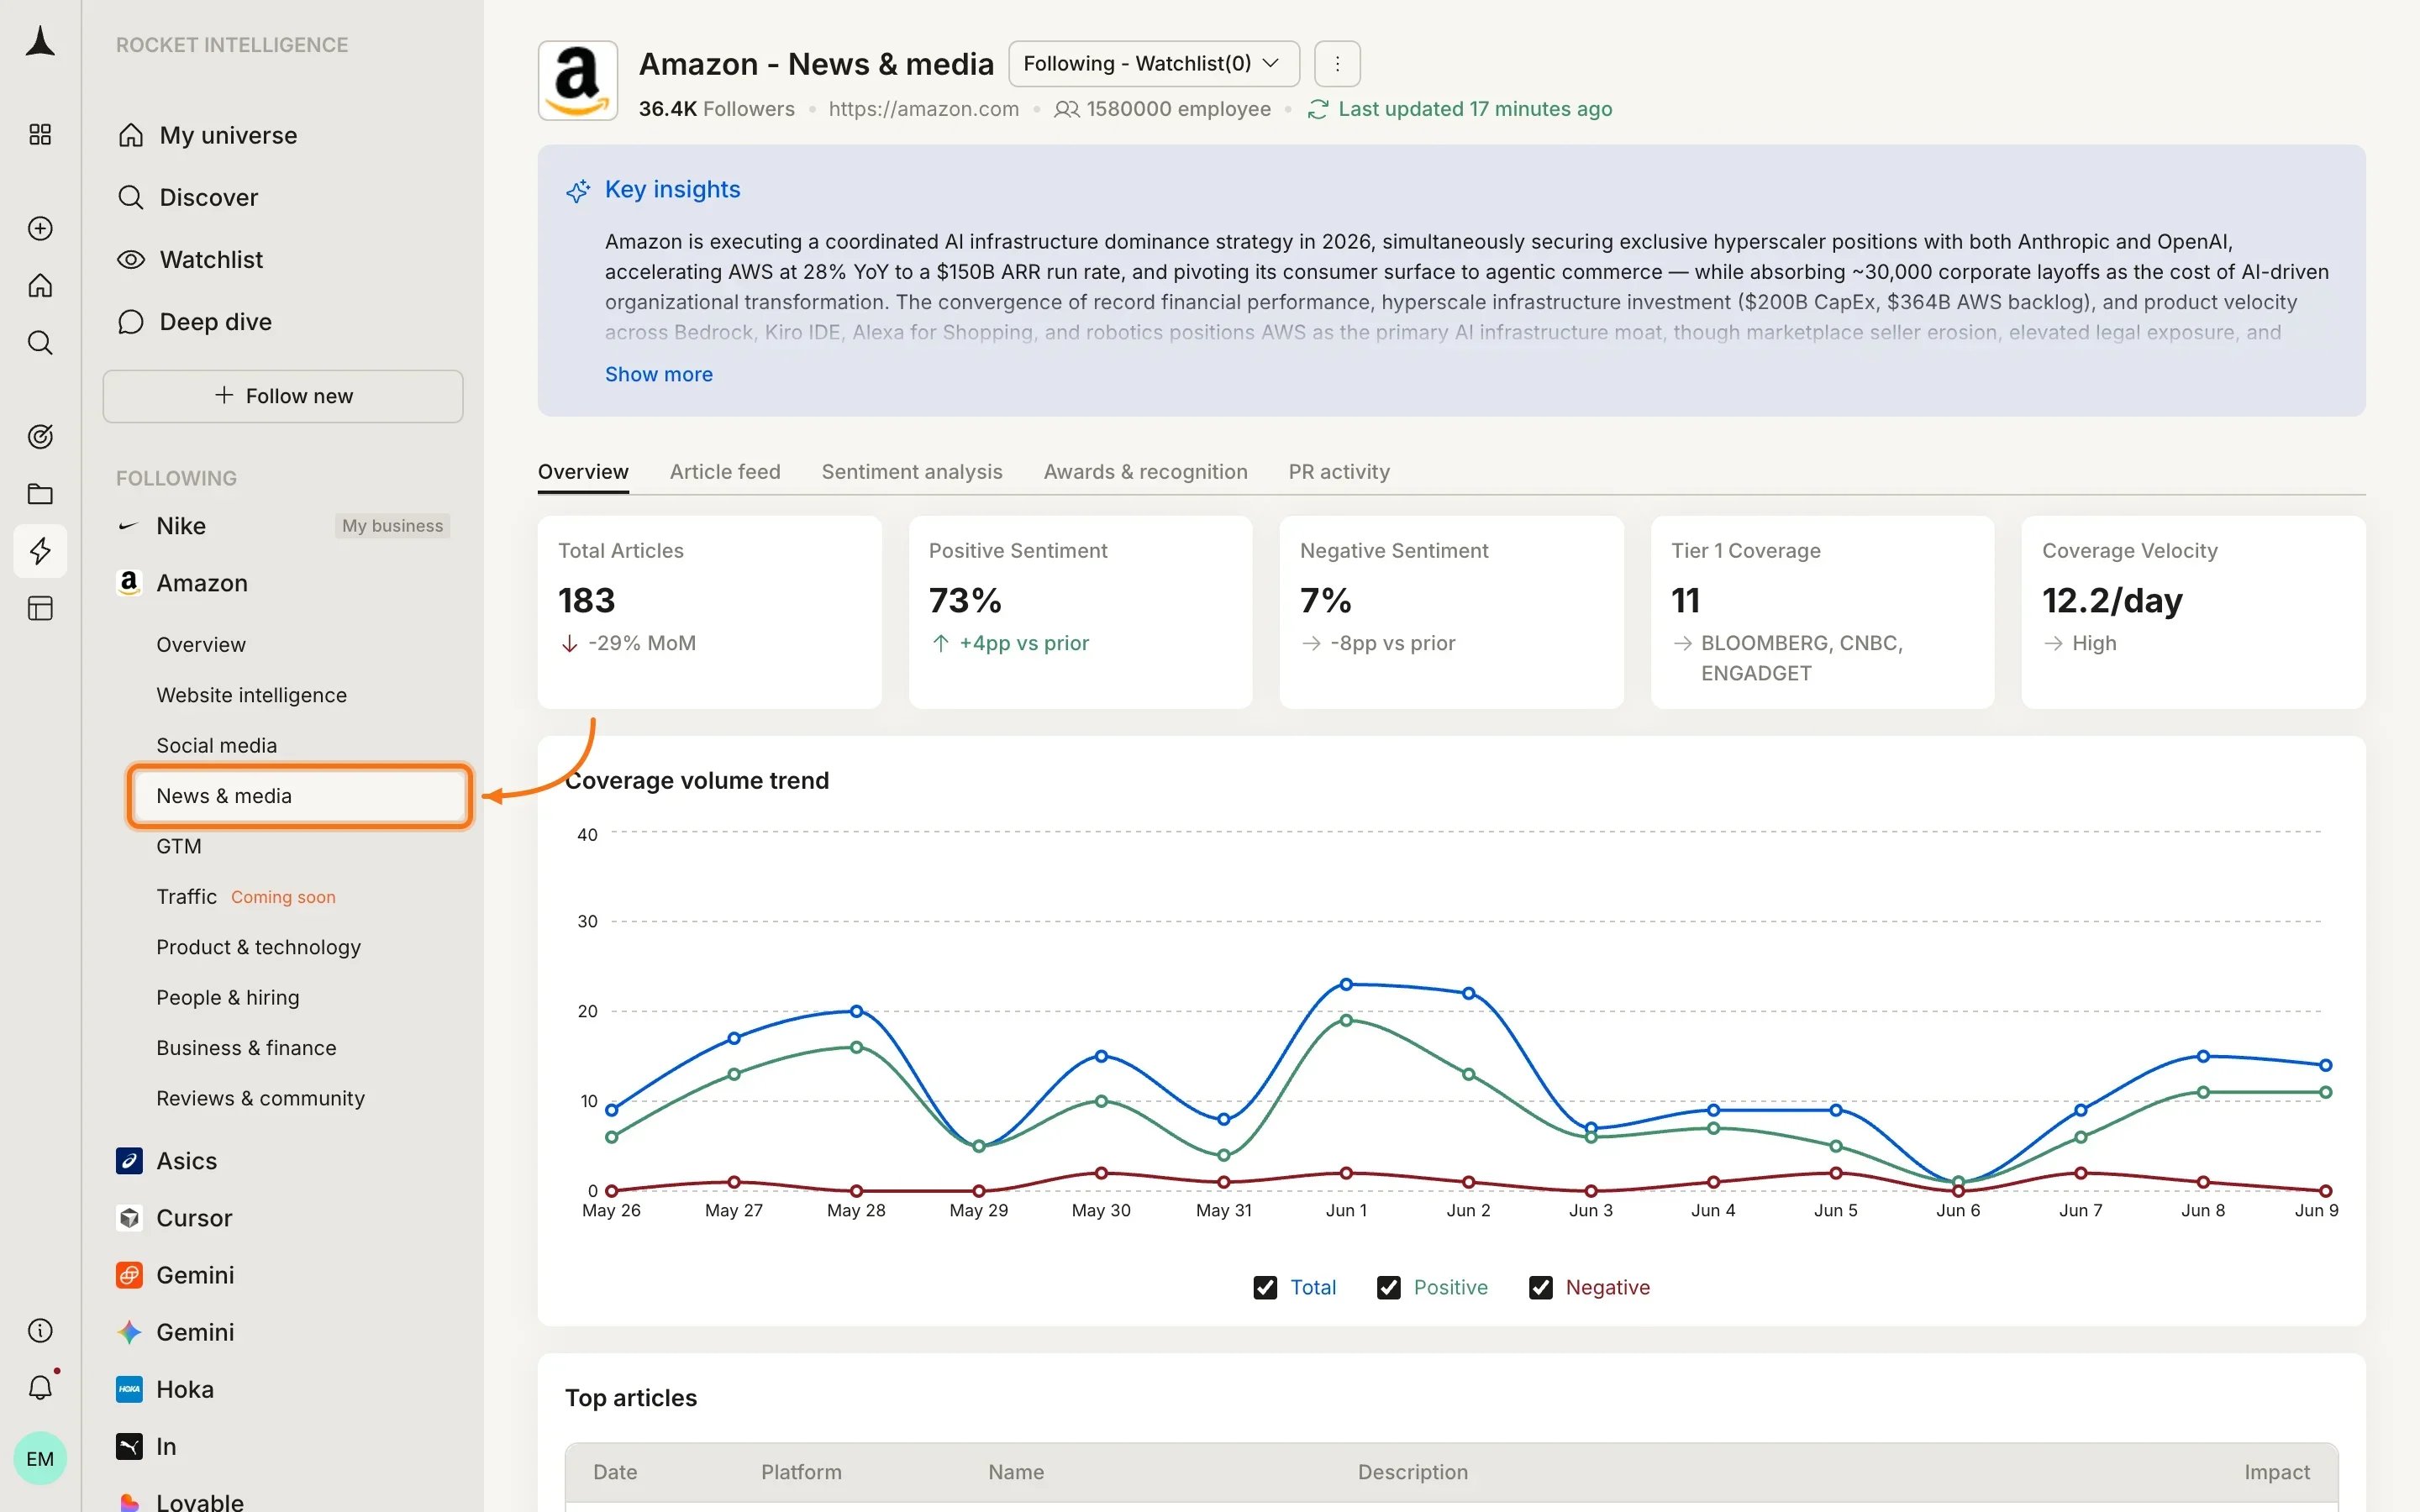Open Product & technology section
The image size is (2420, 1512).
tap(259, 947)
